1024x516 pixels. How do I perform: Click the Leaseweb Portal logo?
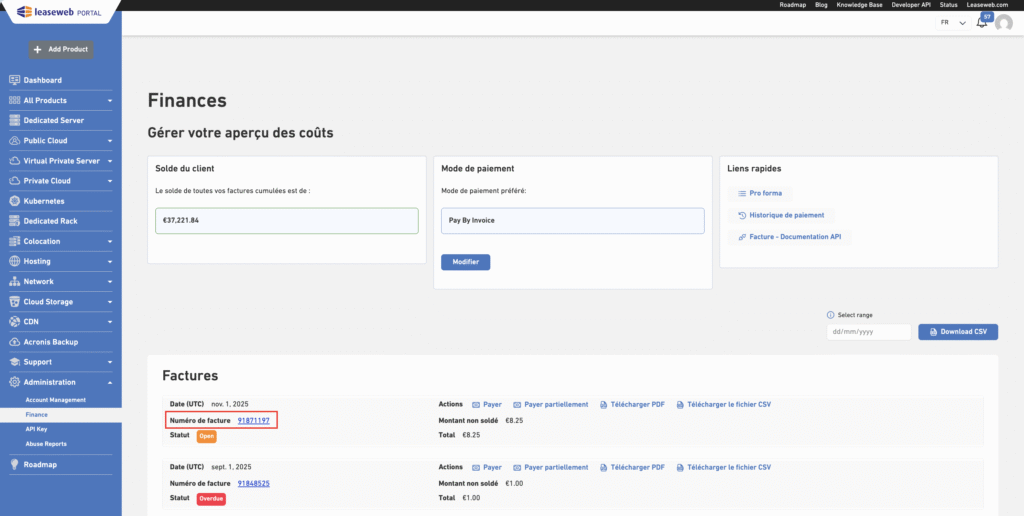point(59,11)
